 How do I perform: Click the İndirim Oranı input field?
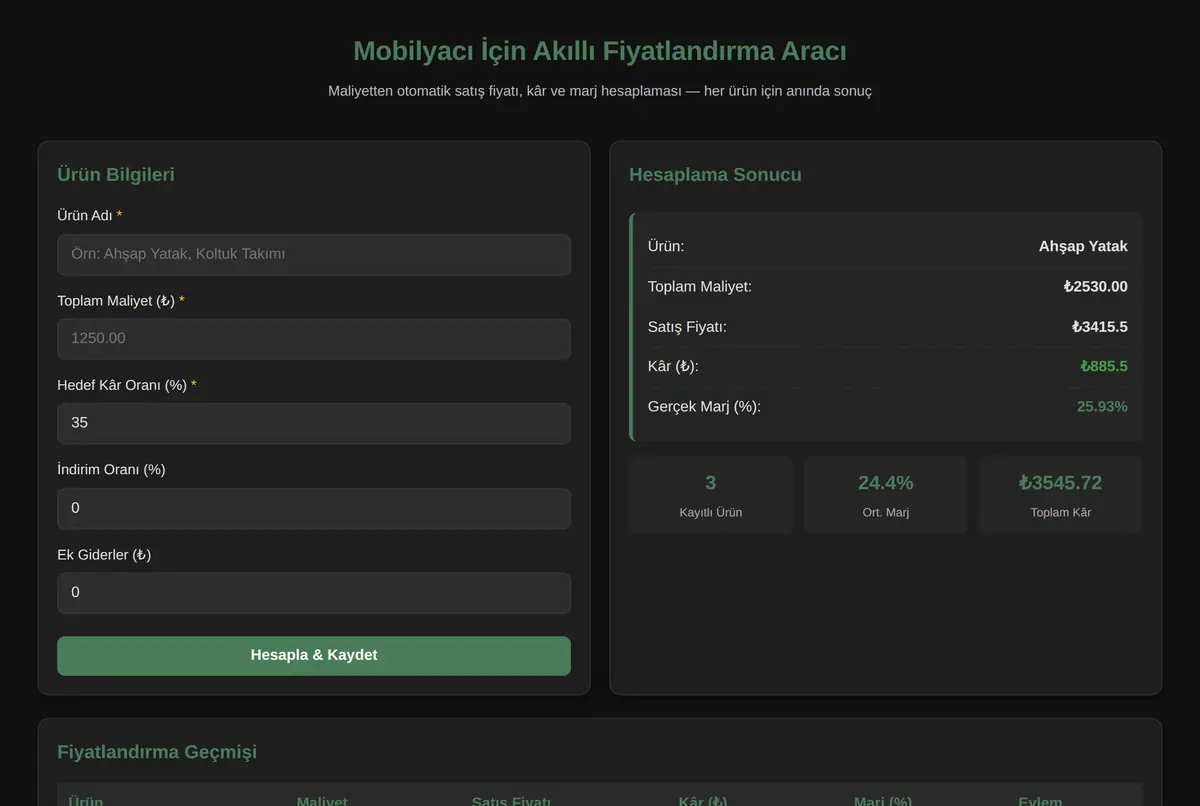pyautogui.click(x=314, y=508)
